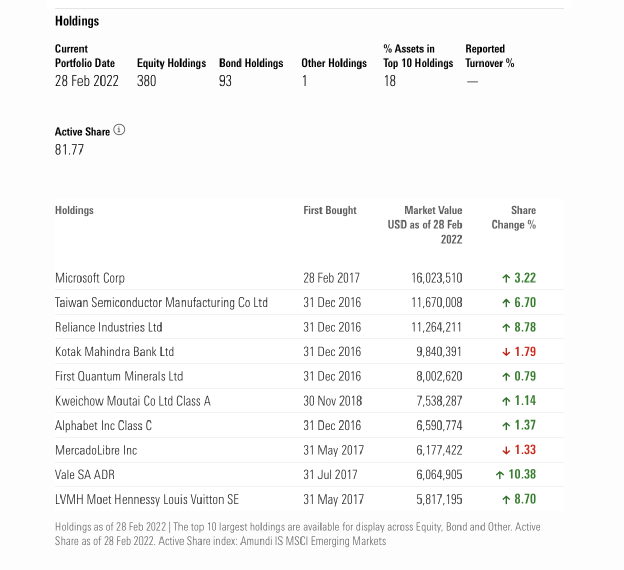Click Microsoft market value 16,023,510
The height and width of the screenshot is (570, 624).
tap(437, 278)
